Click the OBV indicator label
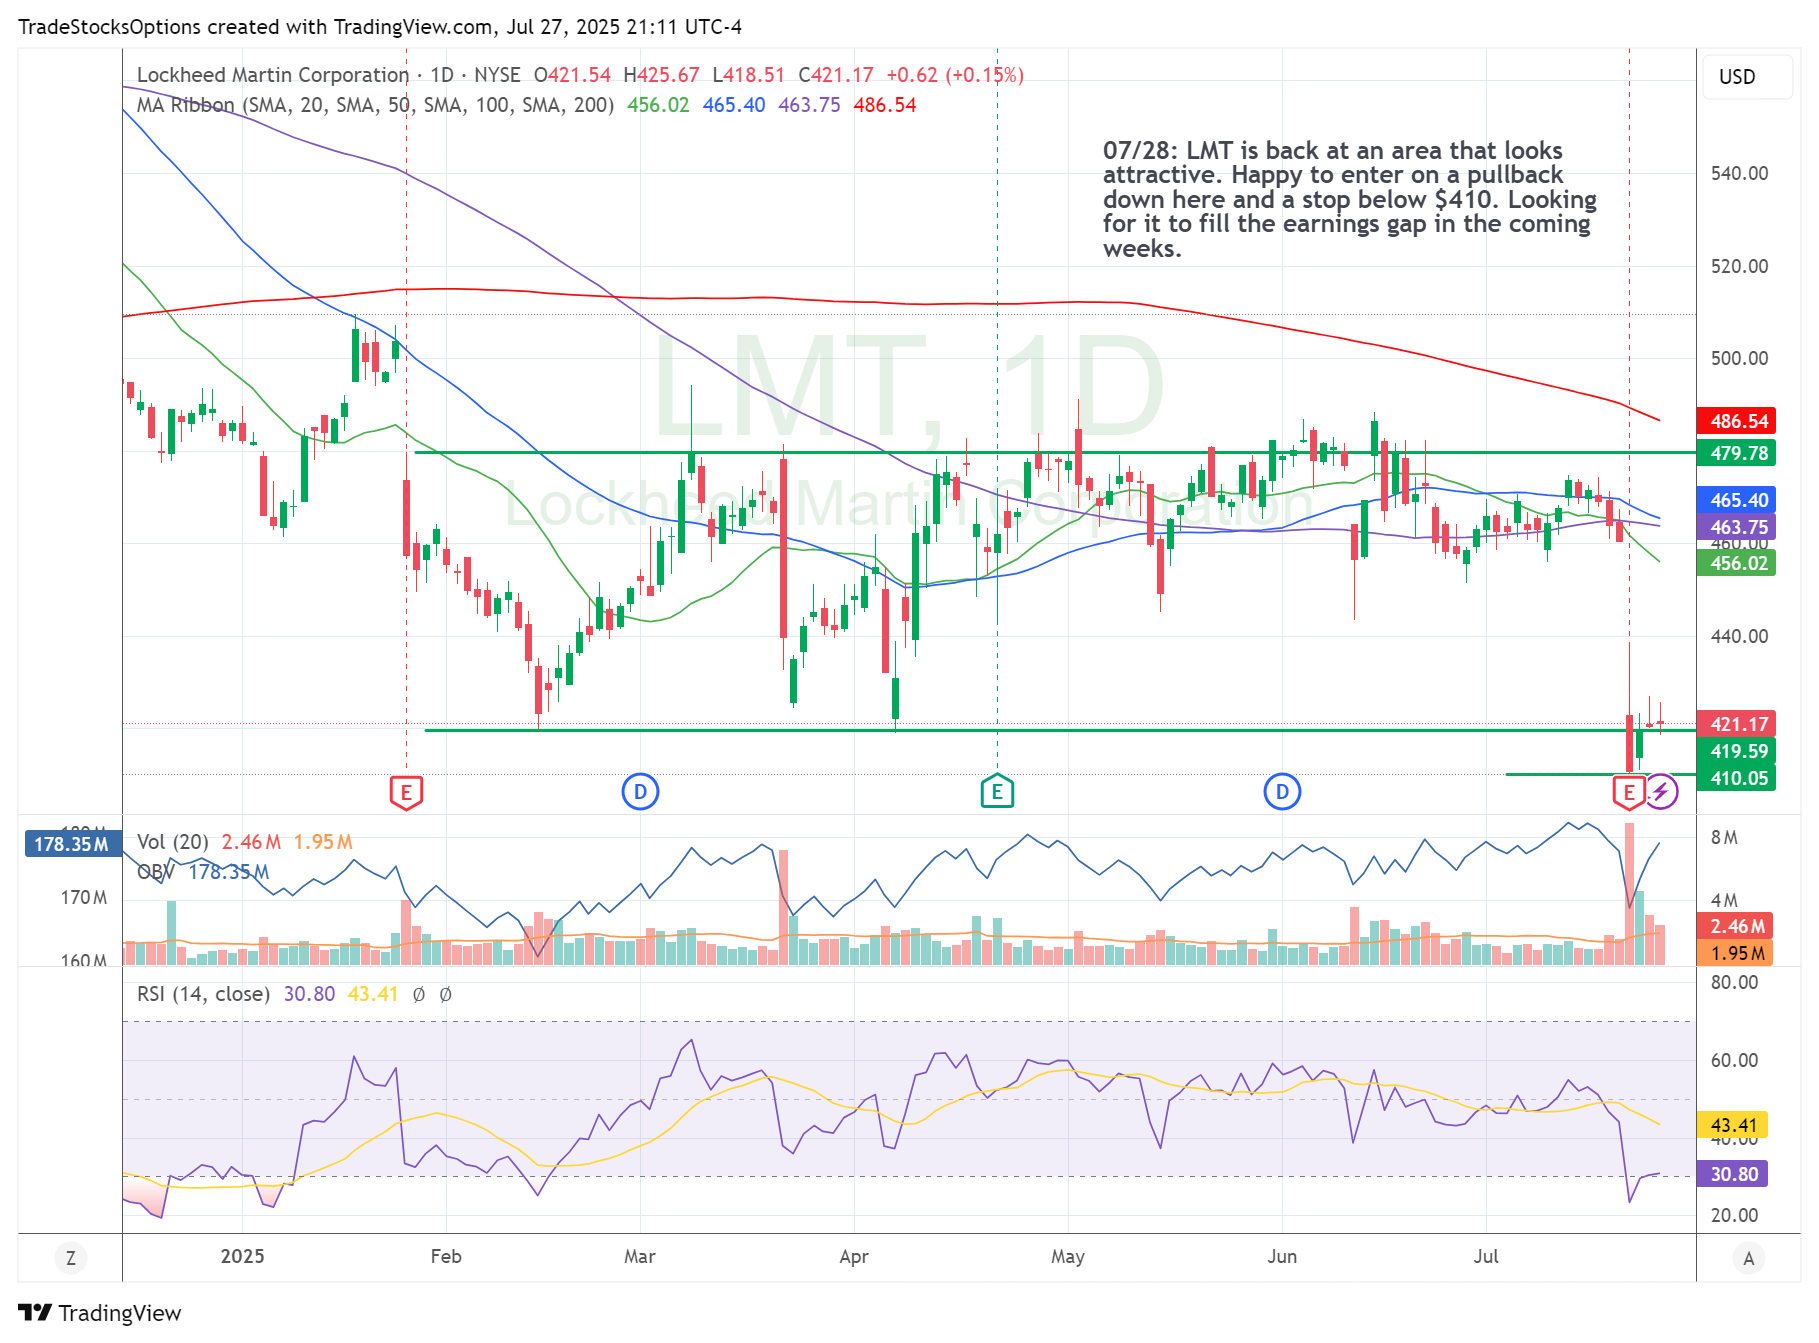The image size is (1819, 1343). pyautogui.click(x=156, y=872)
